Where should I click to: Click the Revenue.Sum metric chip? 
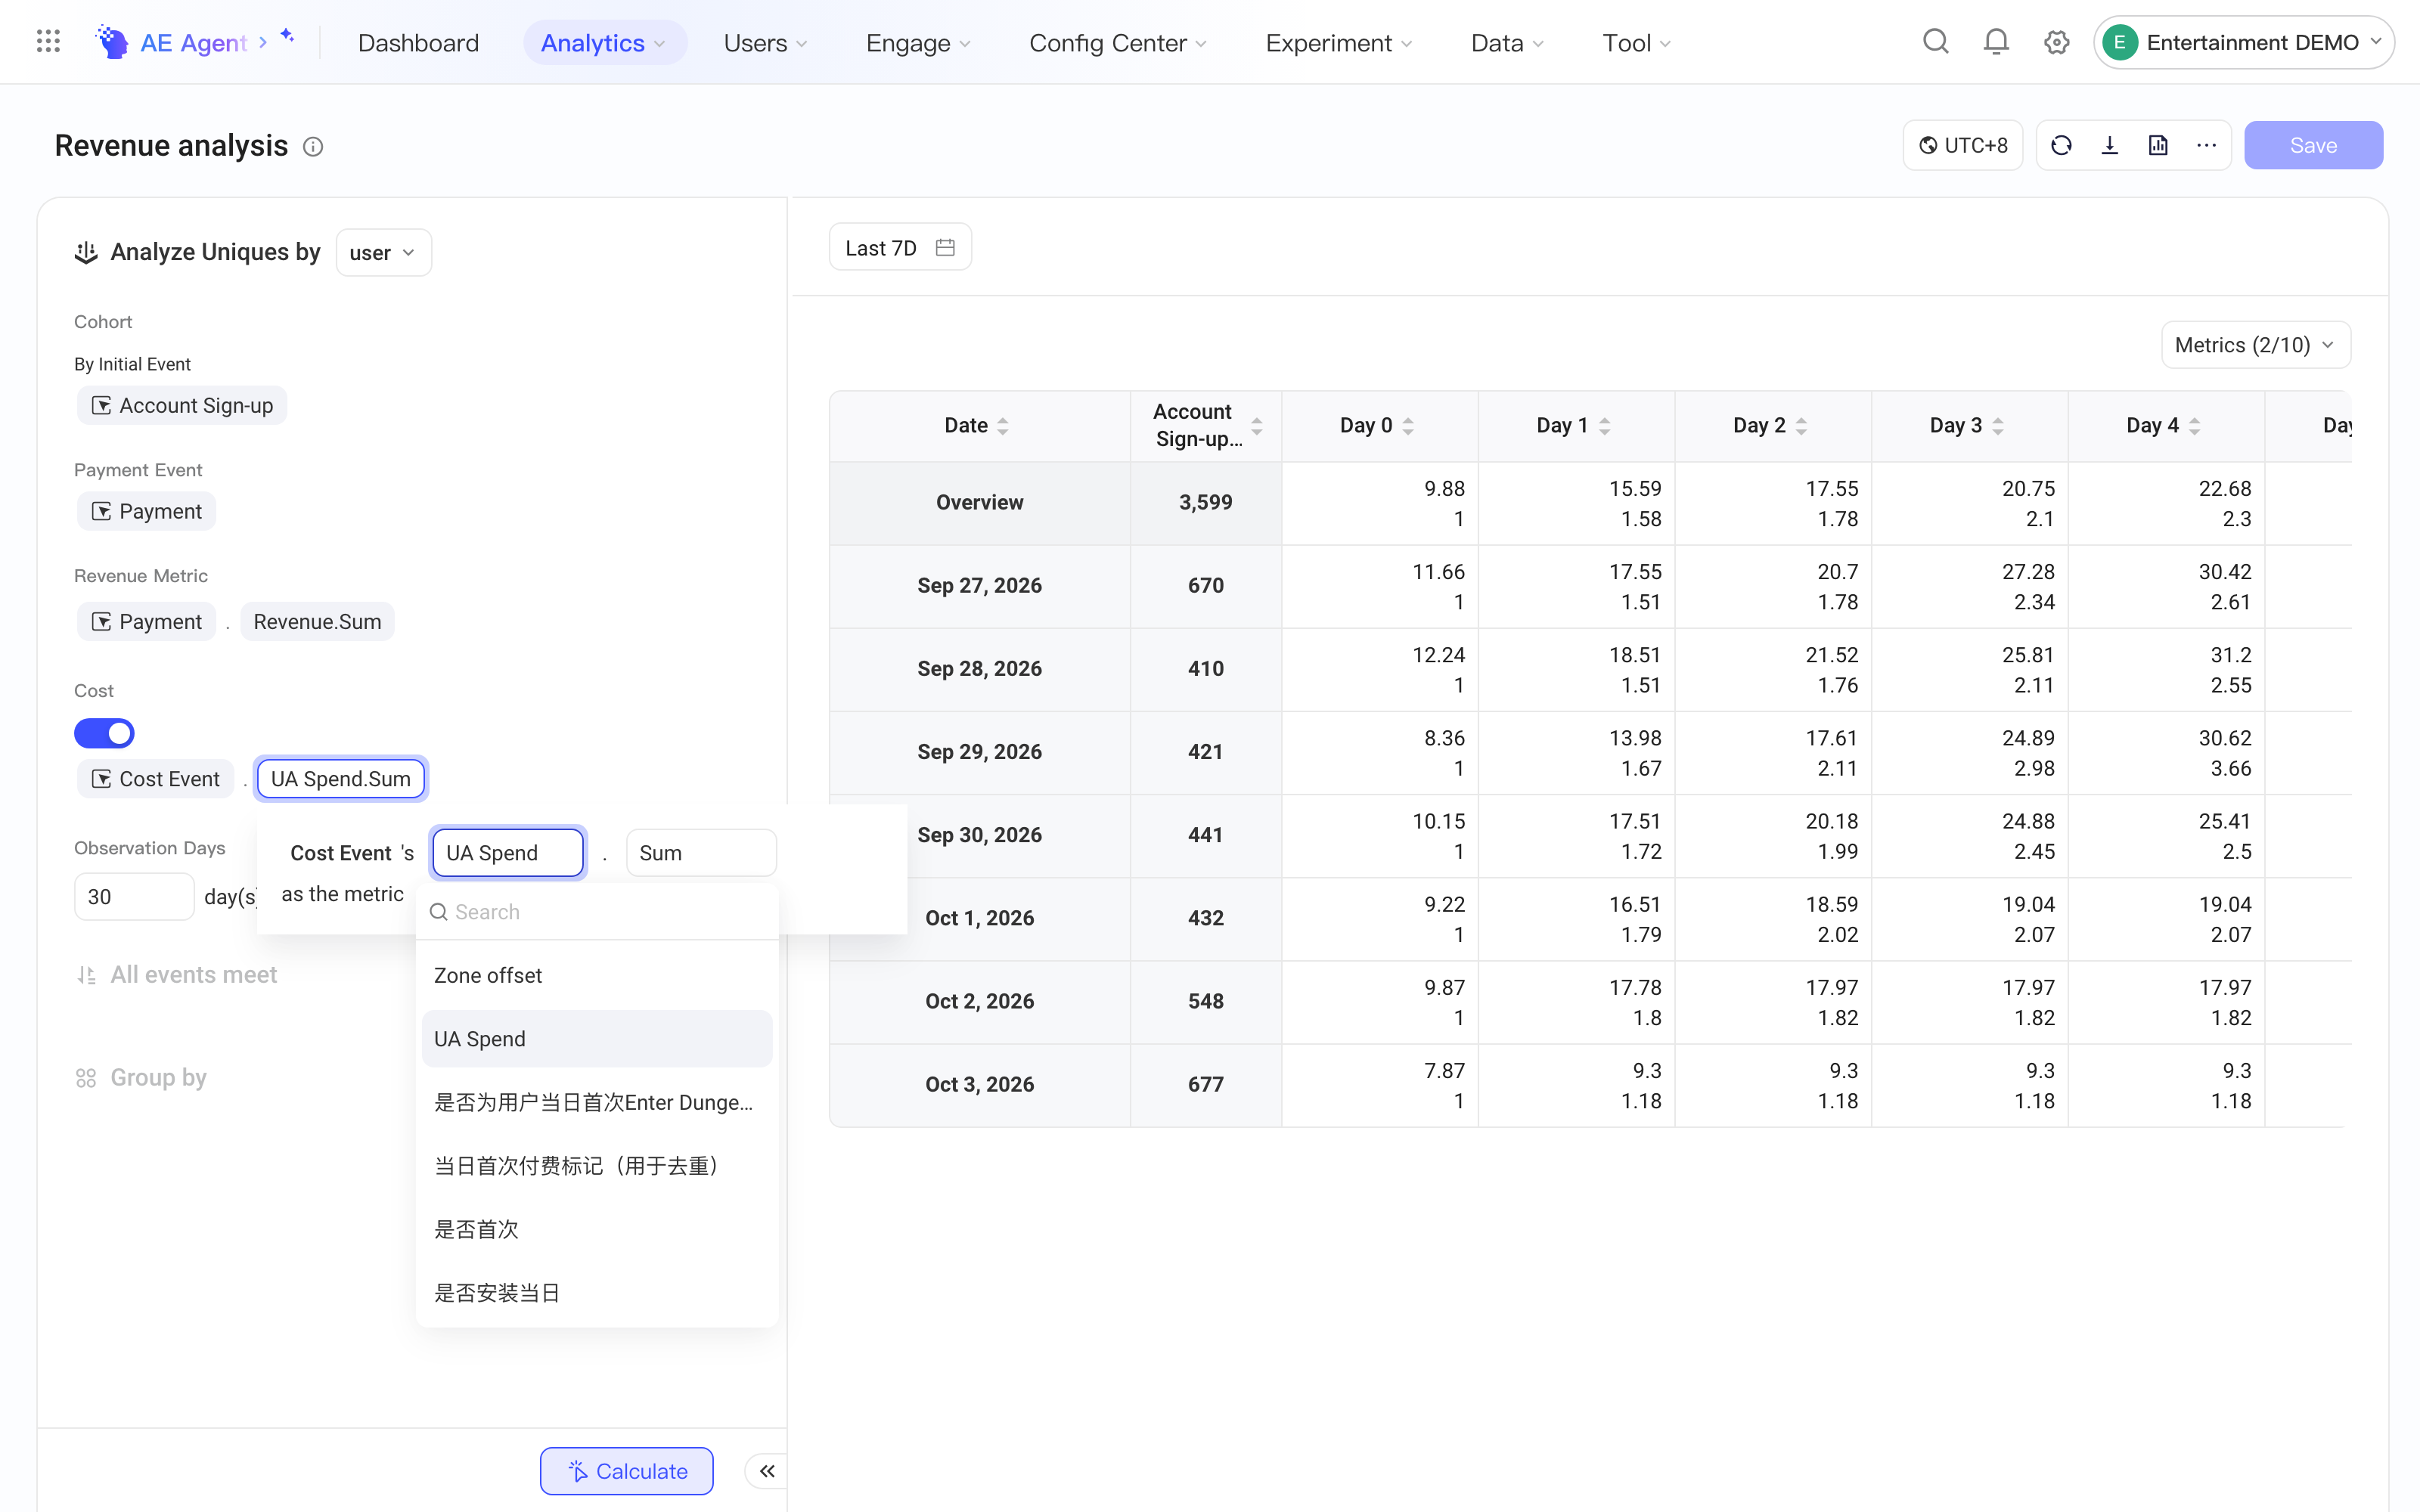click(x=317, y=621)
